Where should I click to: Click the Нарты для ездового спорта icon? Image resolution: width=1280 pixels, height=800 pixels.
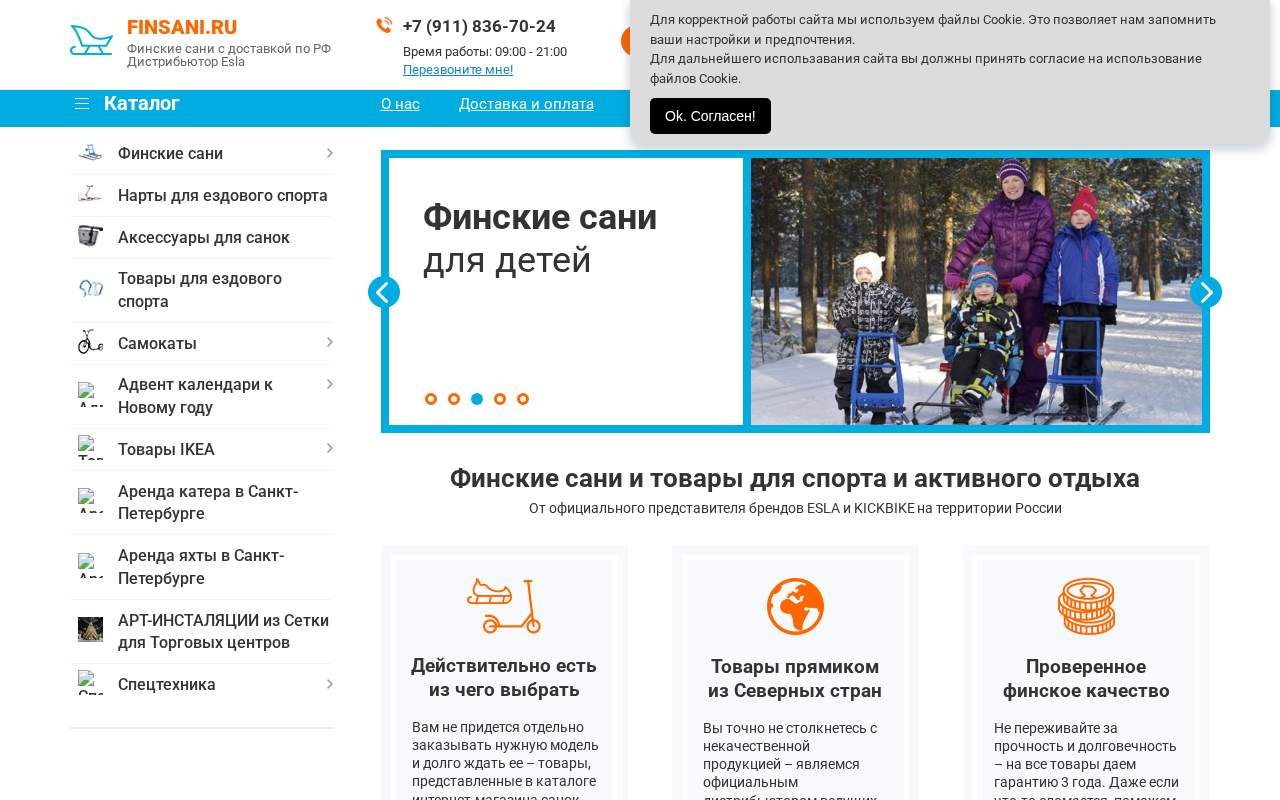coord(90,195)
